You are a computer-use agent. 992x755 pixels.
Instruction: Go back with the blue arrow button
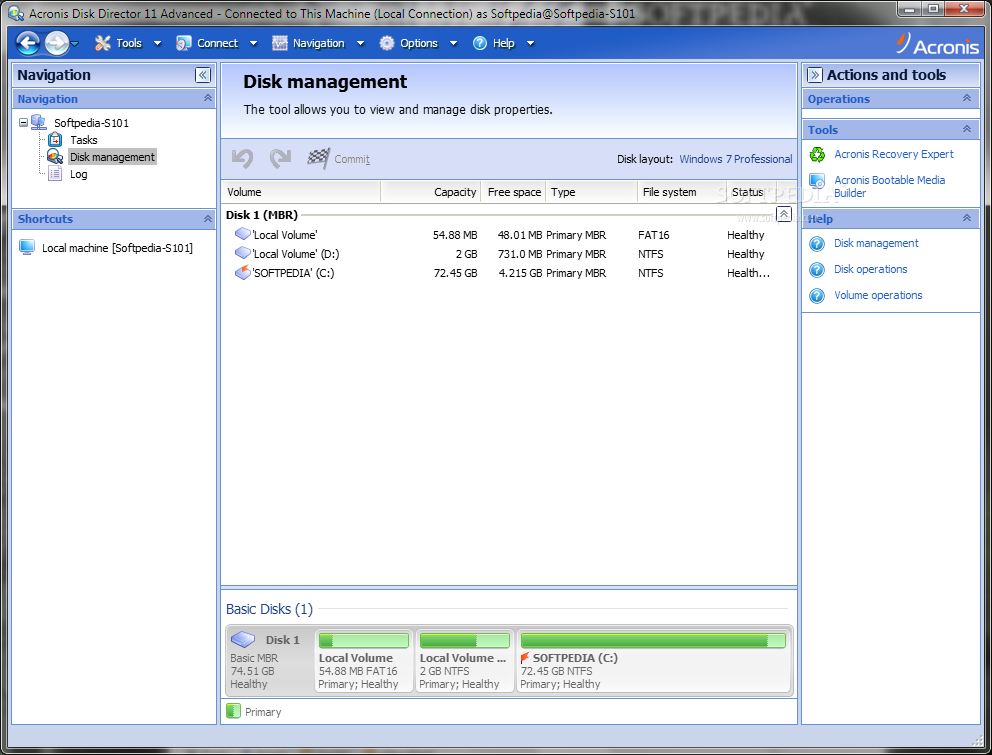tap(28, 43)
